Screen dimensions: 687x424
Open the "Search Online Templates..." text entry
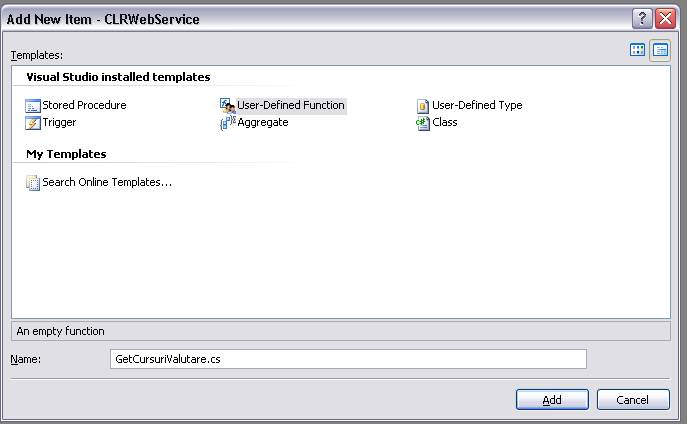pyautogui.click(x=107, y=182)
